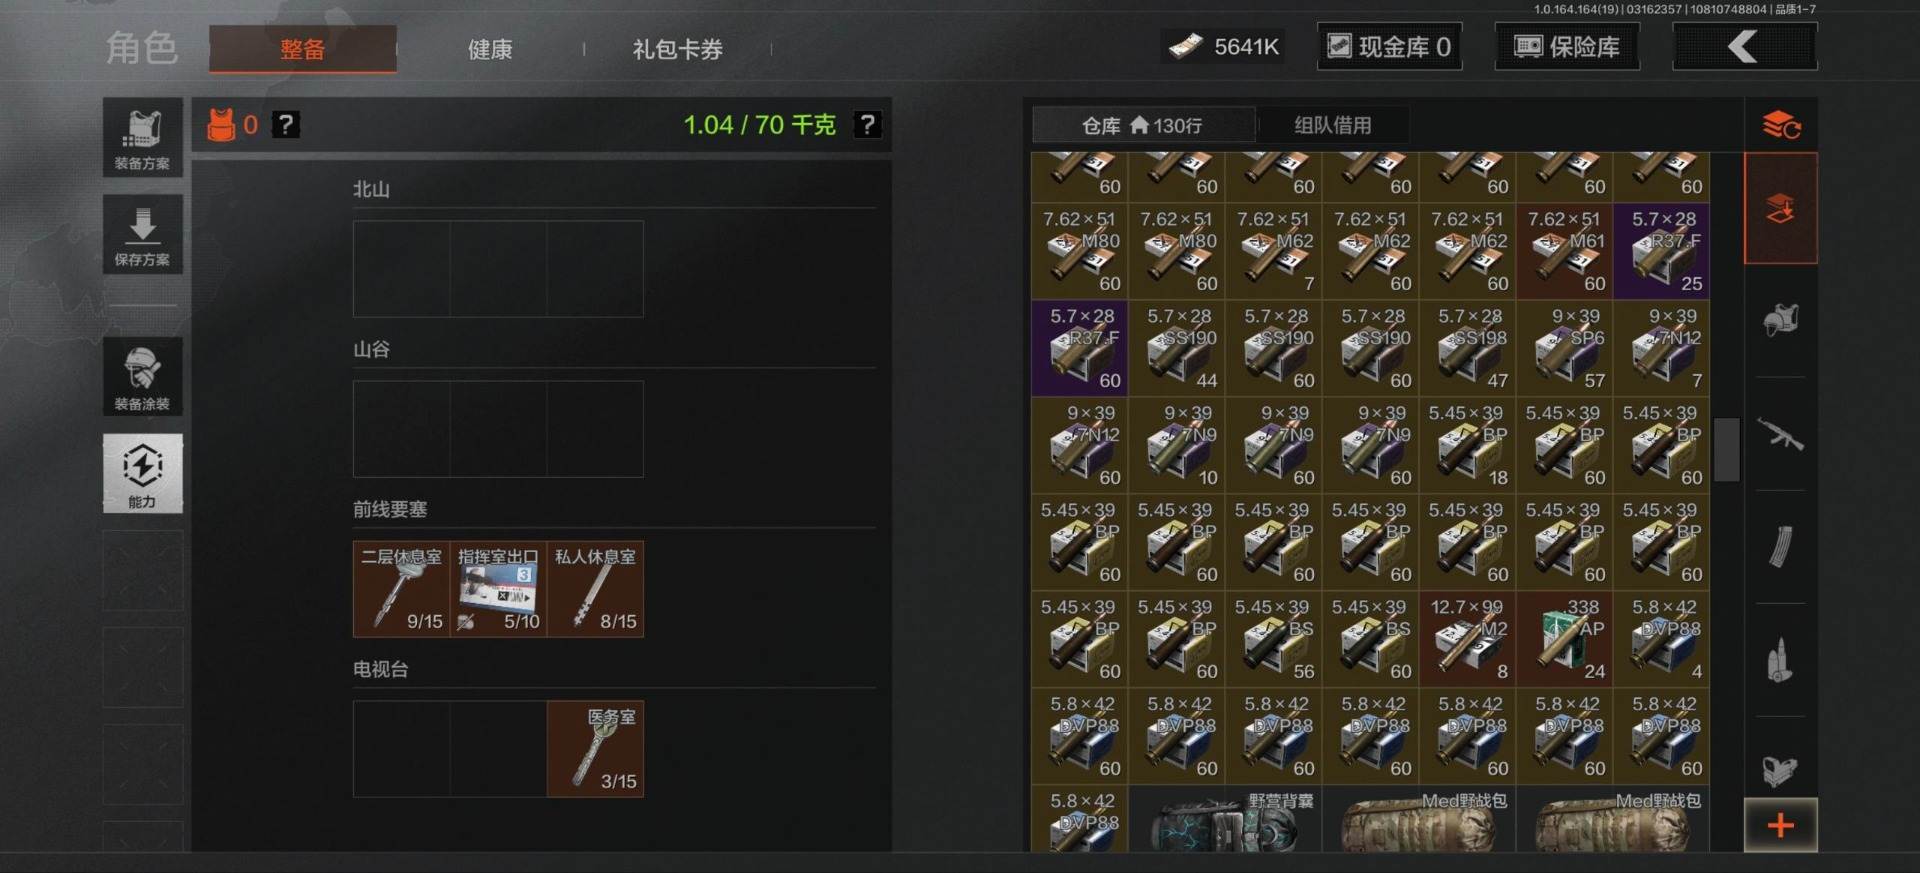Click the storage list scrollbar handle
The image size is (1920, 873).
pyautogui.click(x=1727, y=450)
